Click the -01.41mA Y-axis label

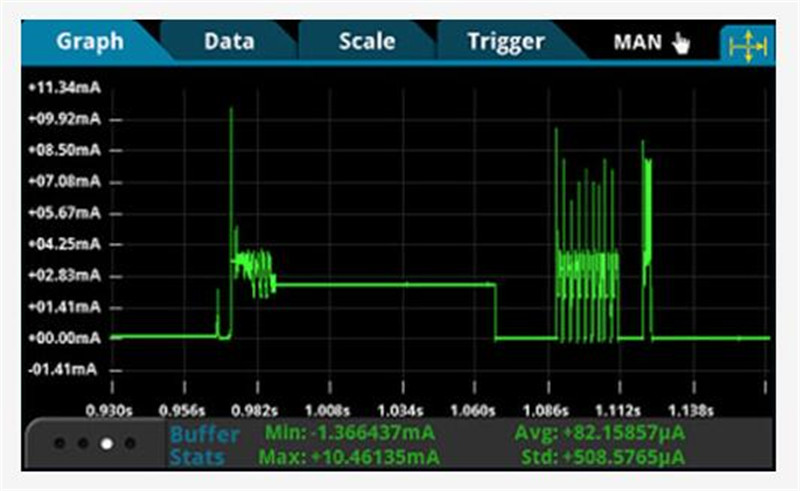[x=64, y=369]
